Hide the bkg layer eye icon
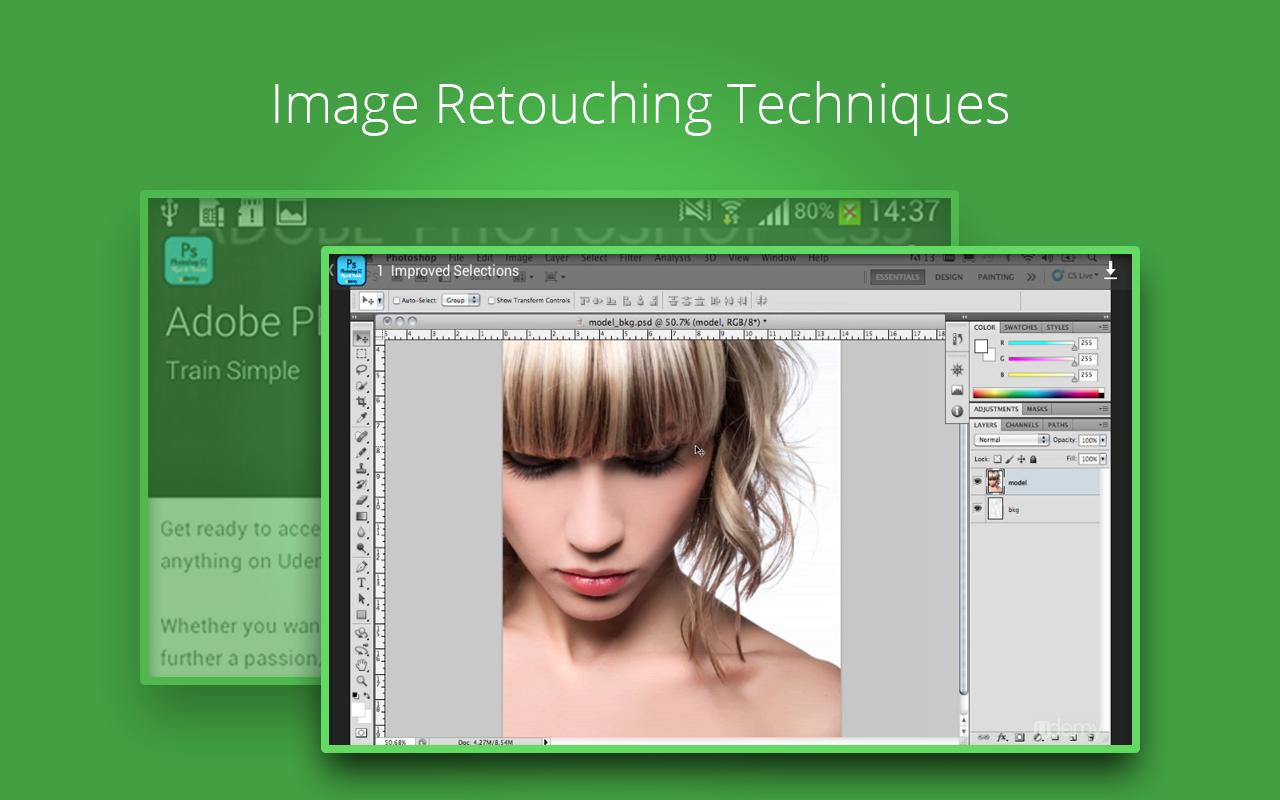This screenshot has width=1280, height=800. [x=978, y=509]
